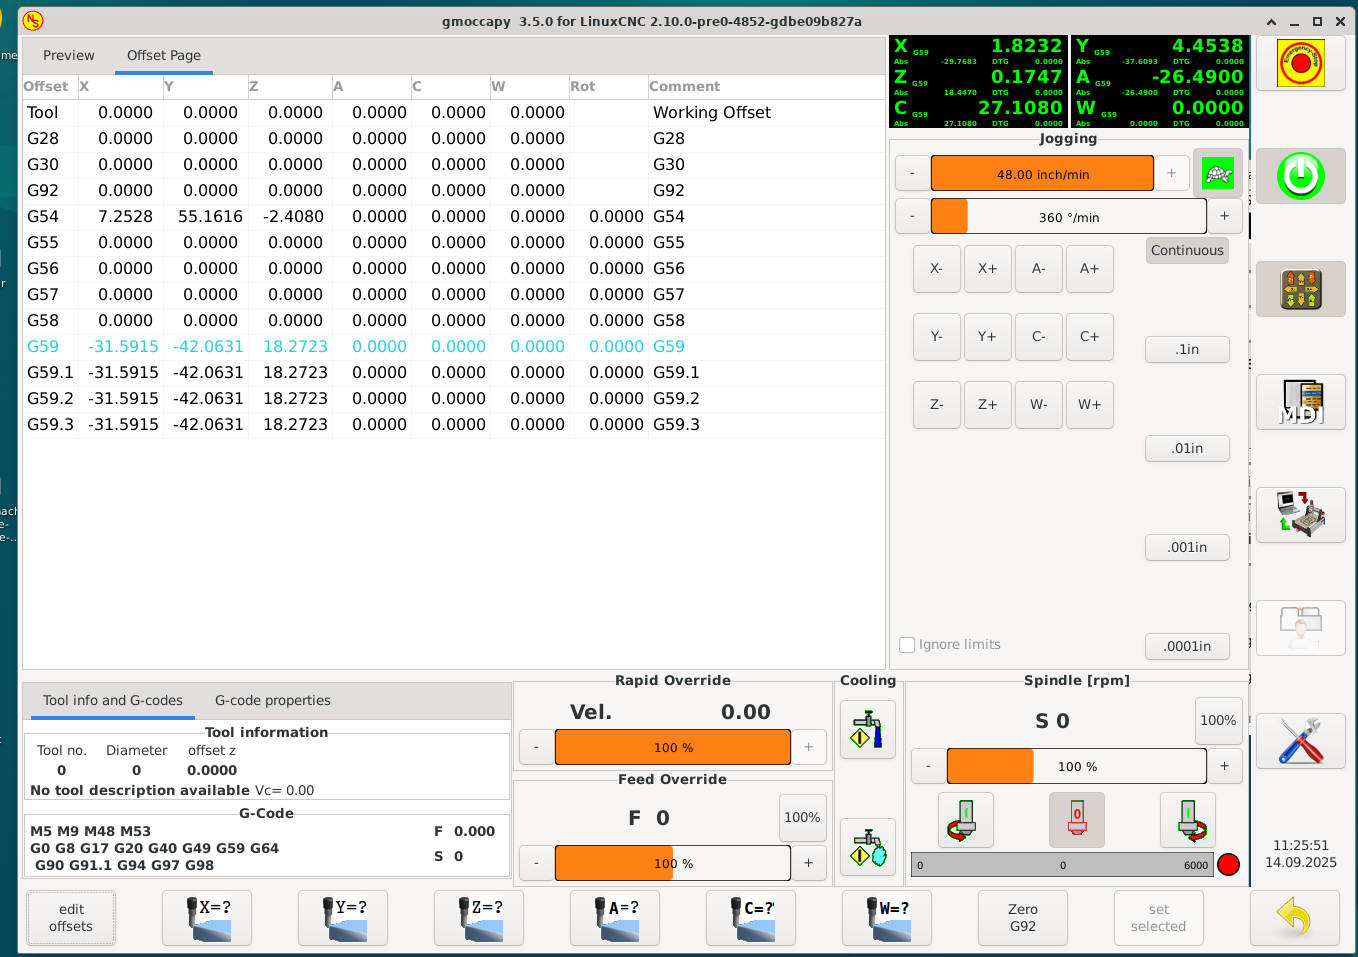Open the G-code properties tab
This screenshot has width=1358, height=957.
271,700
